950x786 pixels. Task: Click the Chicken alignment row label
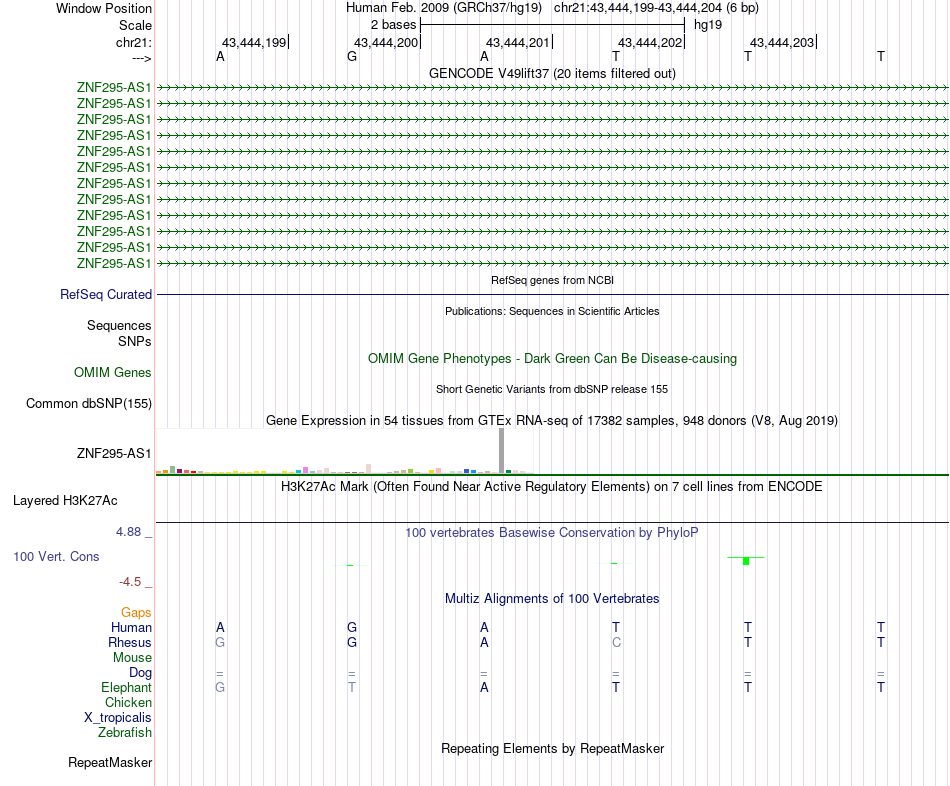128,702
